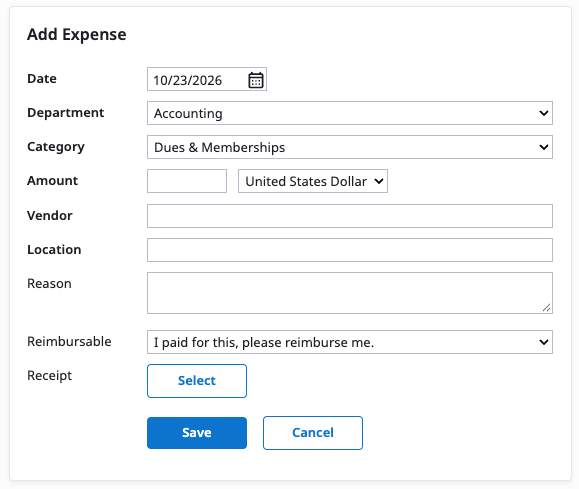The image size is (579, 489).
Task: Cancel adding the expense
Action: [x=313, y=433]
